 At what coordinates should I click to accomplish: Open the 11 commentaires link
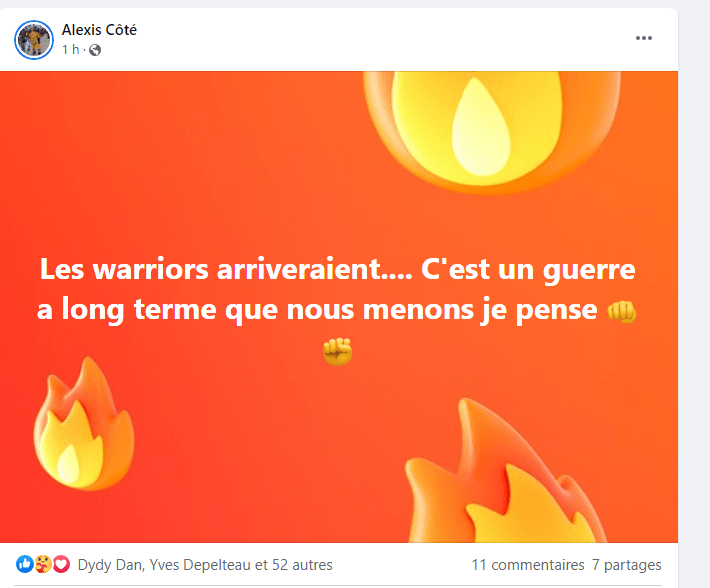click(x=528, y=565)
